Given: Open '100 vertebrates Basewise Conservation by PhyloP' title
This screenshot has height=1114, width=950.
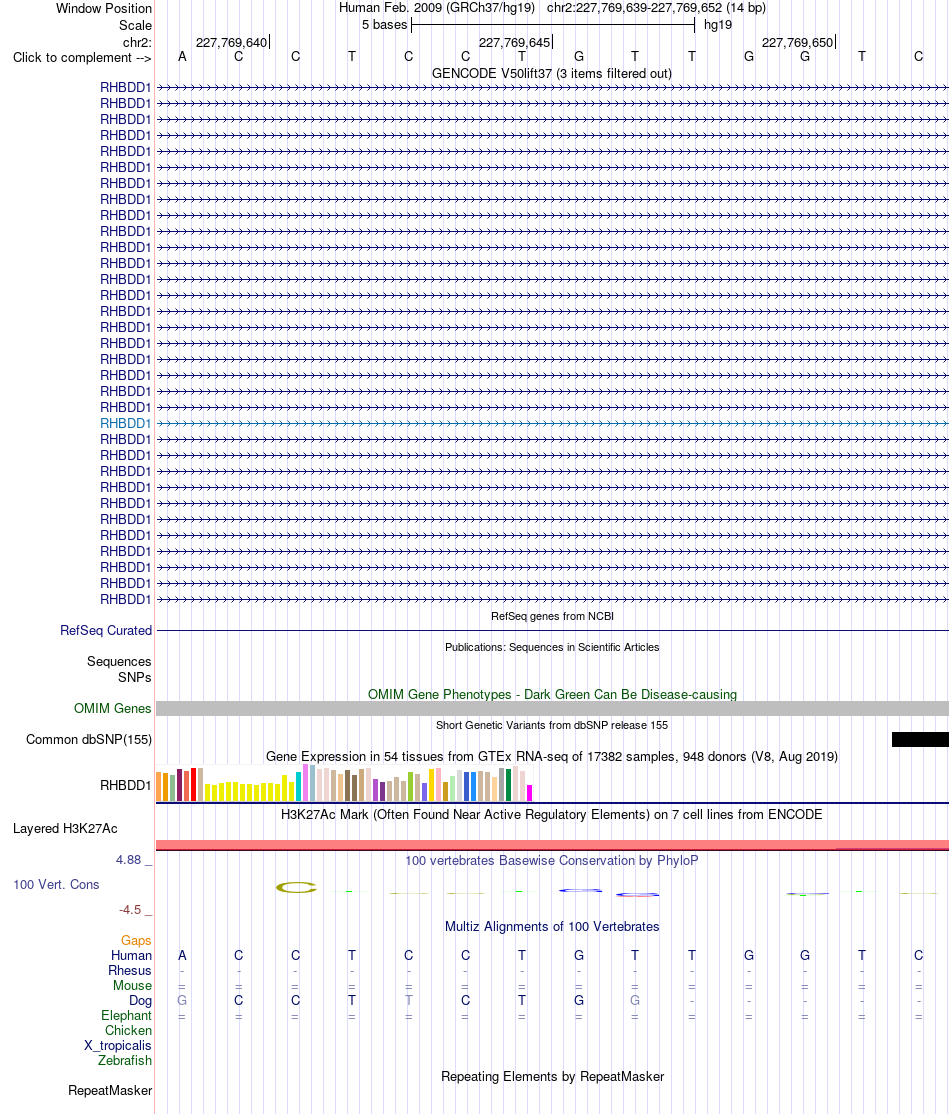Looking at the screenshot, I should pos(552,860).
